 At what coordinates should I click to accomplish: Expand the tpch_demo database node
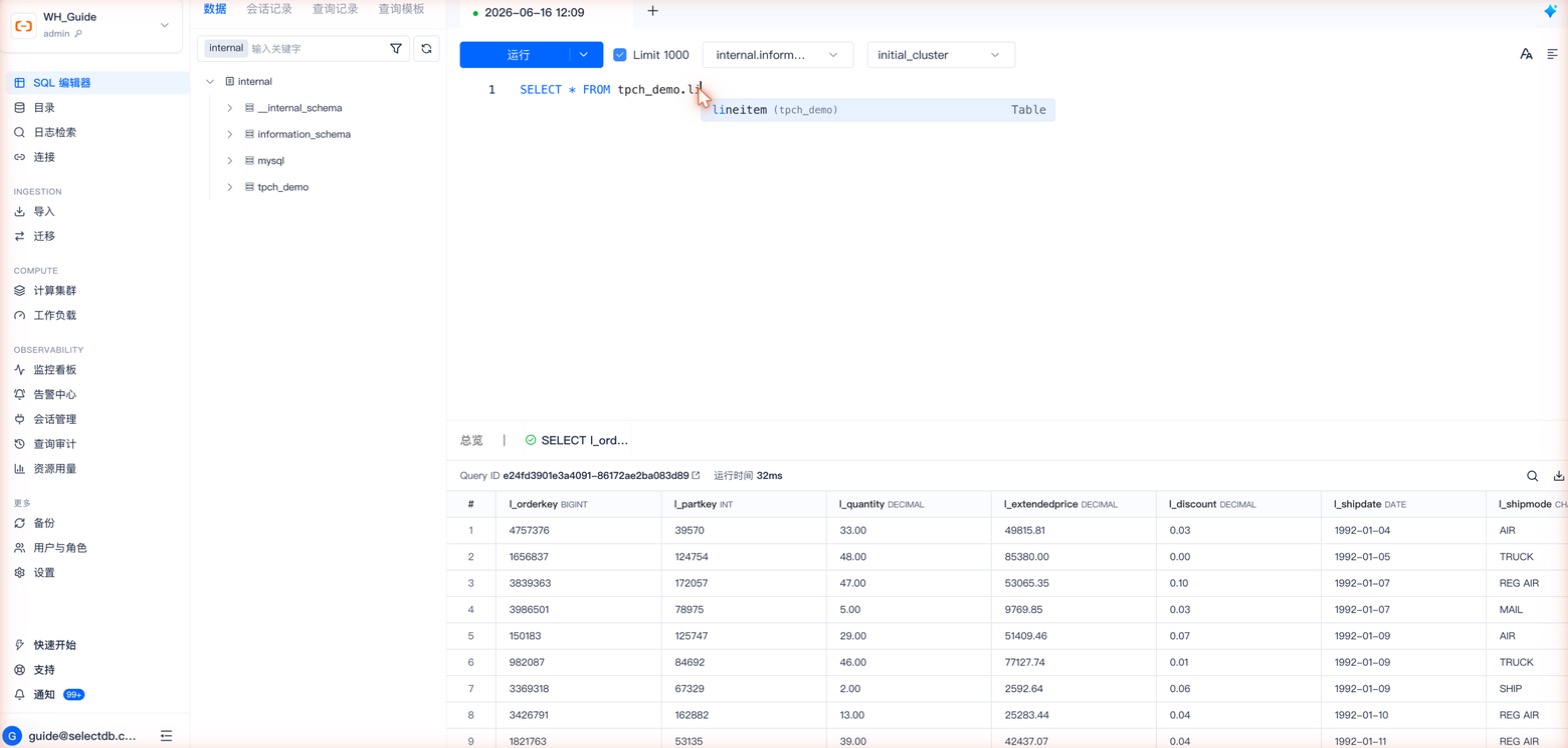229,187
